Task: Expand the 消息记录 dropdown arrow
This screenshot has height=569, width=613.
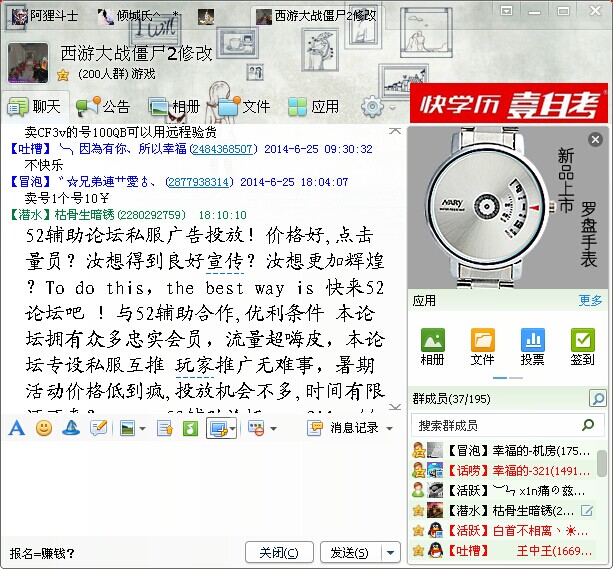Action: click(x=389, y=429)
